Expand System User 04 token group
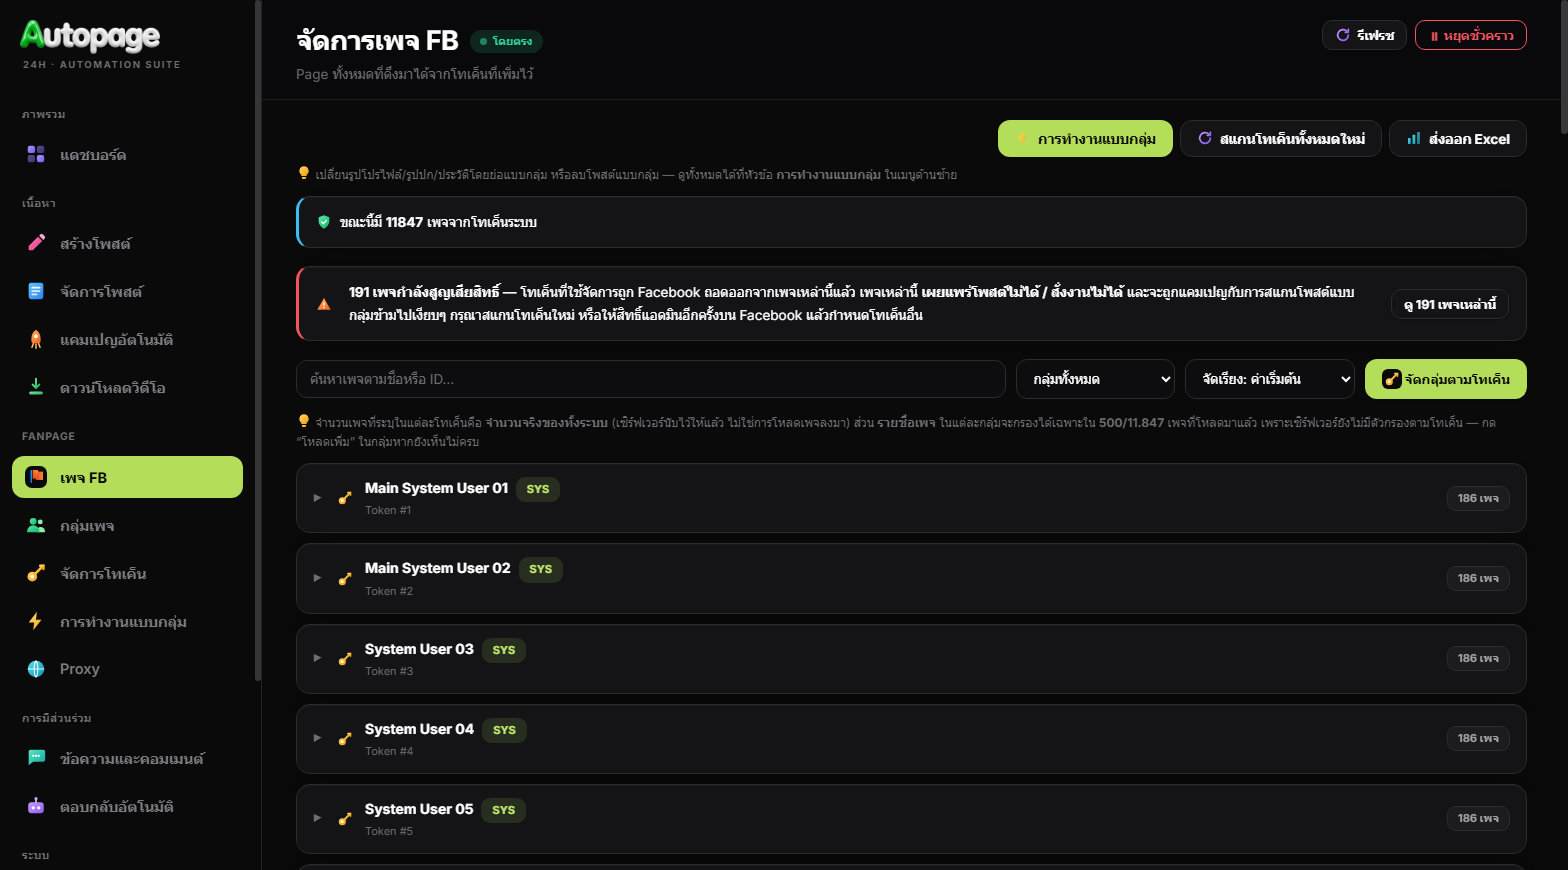 [317, 738]
